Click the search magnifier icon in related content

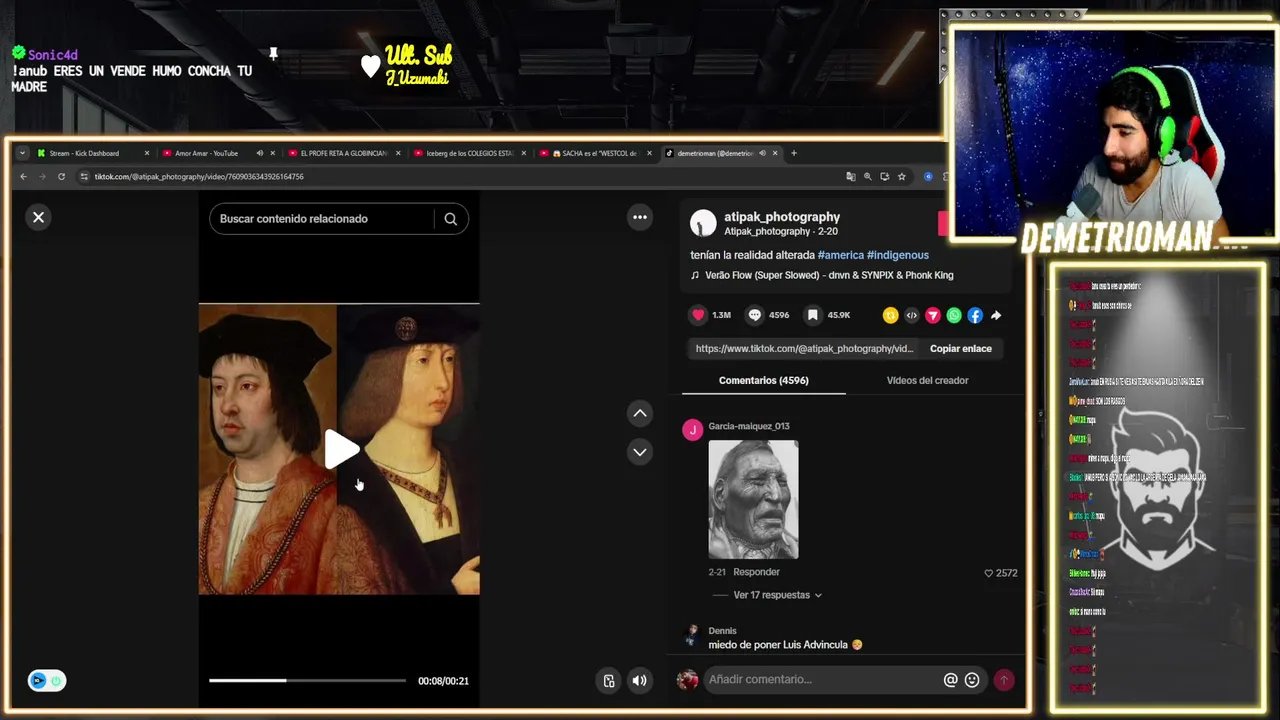451,219
